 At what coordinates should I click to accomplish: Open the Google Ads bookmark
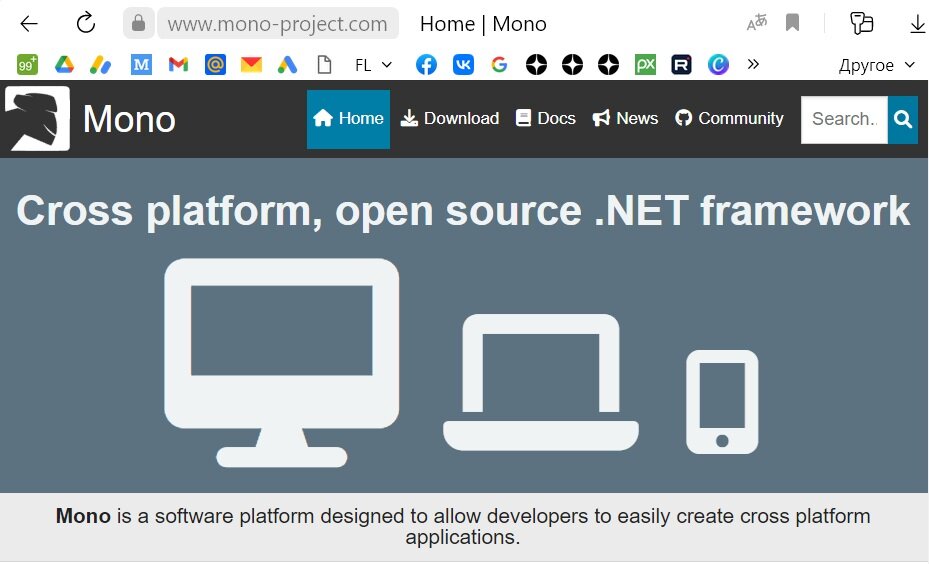click(287, 65)
